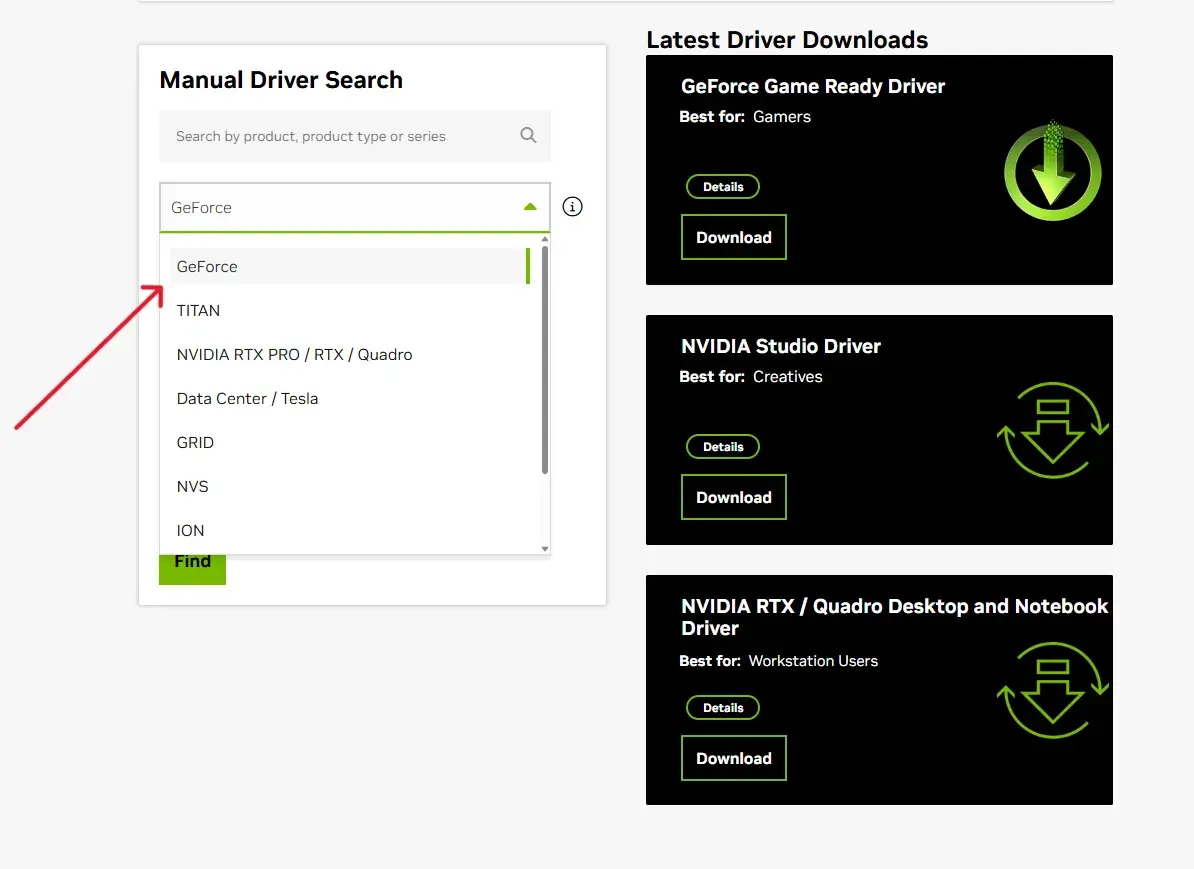Choose Data Center / Tesla option
The width and height of the screenshot is (1194, 869).
pos(247,399)
